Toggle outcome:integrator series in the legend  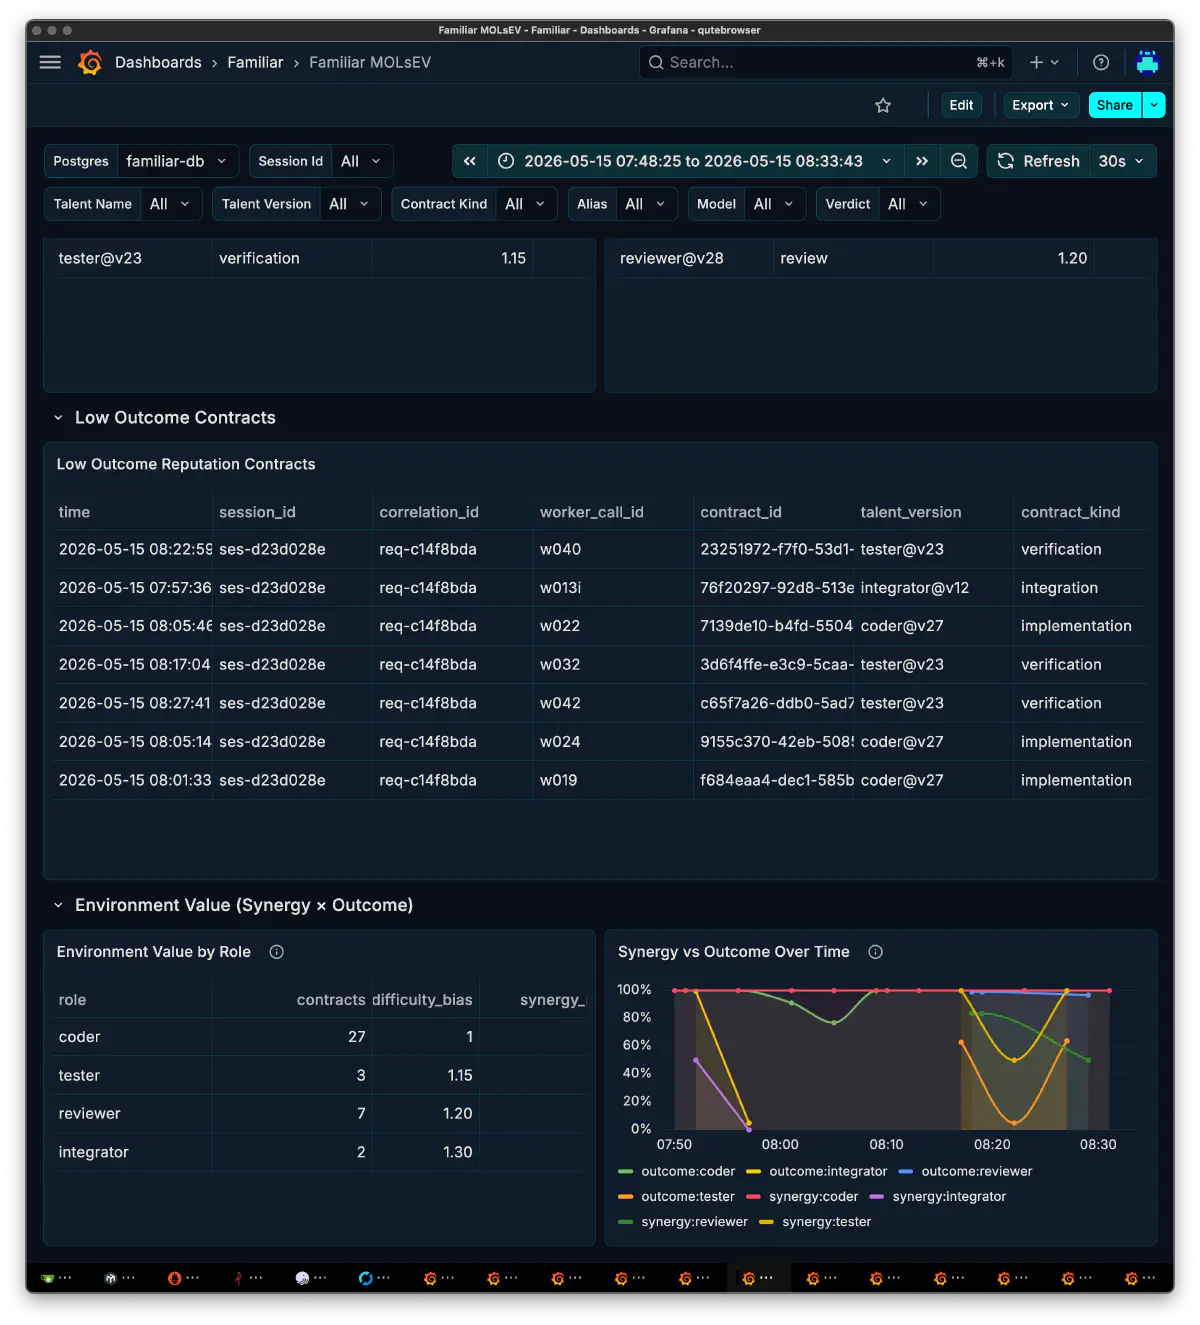click(828, 1171)
